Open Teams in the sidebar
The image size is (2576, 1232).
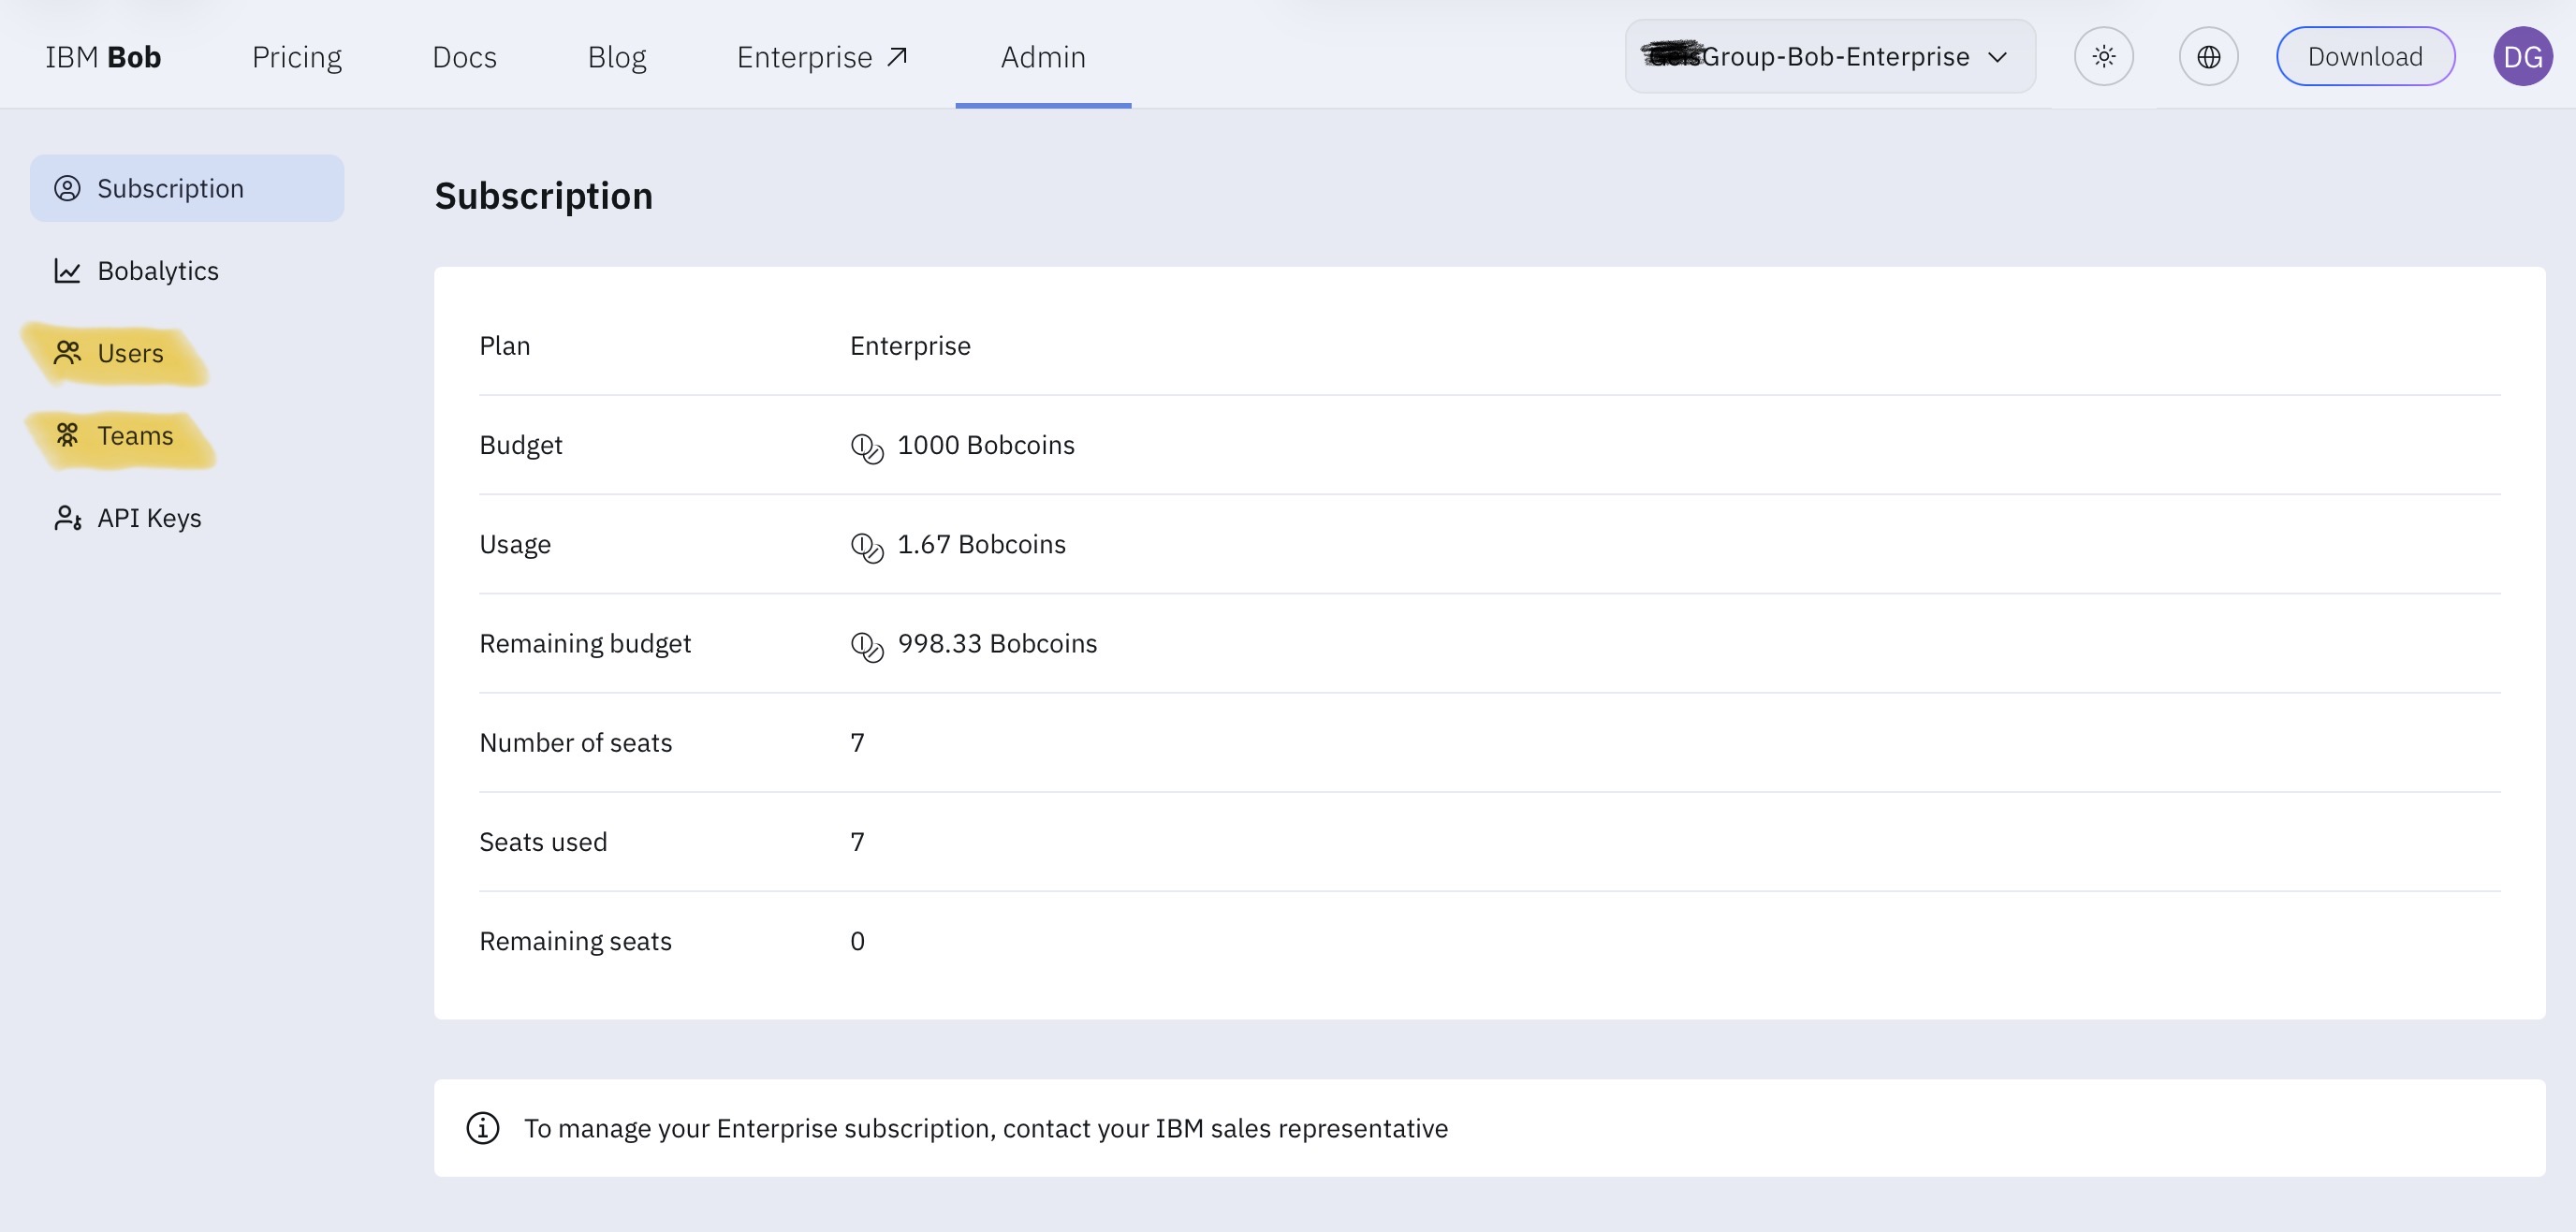click(x=187, y=435)
